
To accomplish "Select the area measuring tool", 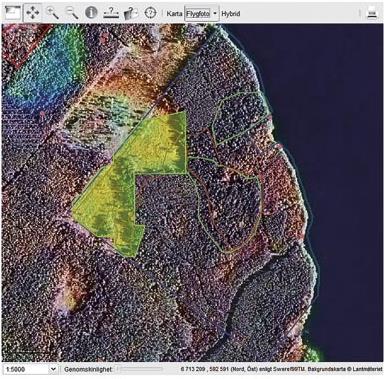I will pyautogui.click(x=131, y=13).
